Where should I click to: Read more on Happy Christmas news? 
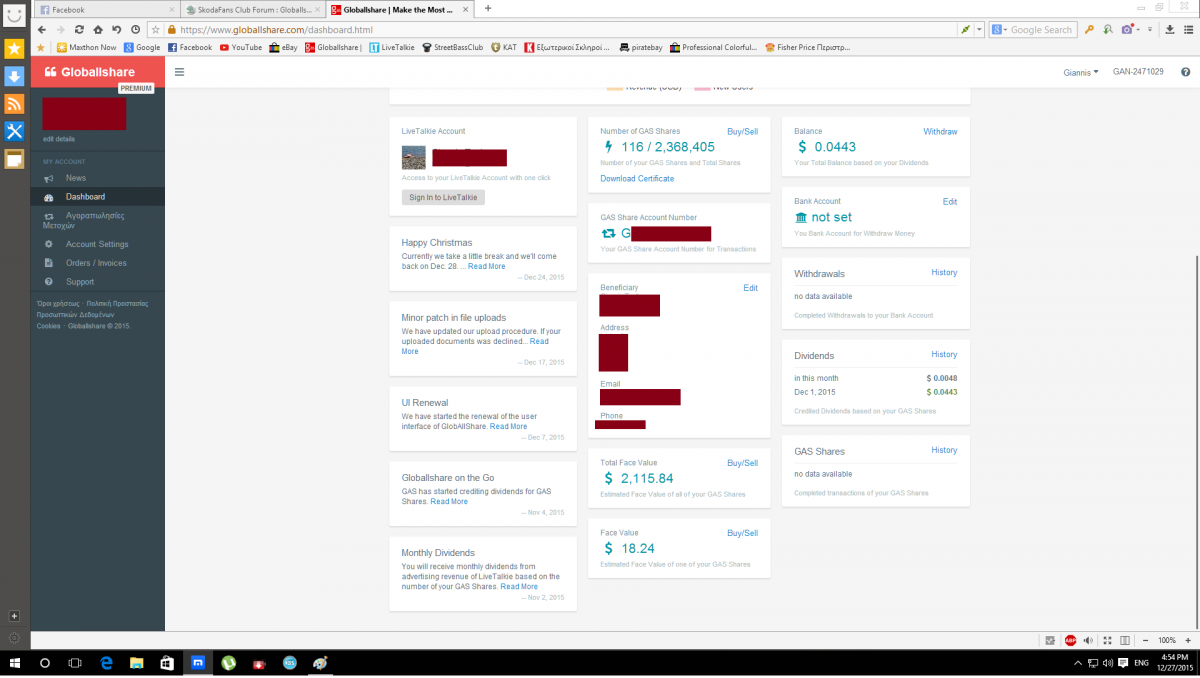click(487, 266)
